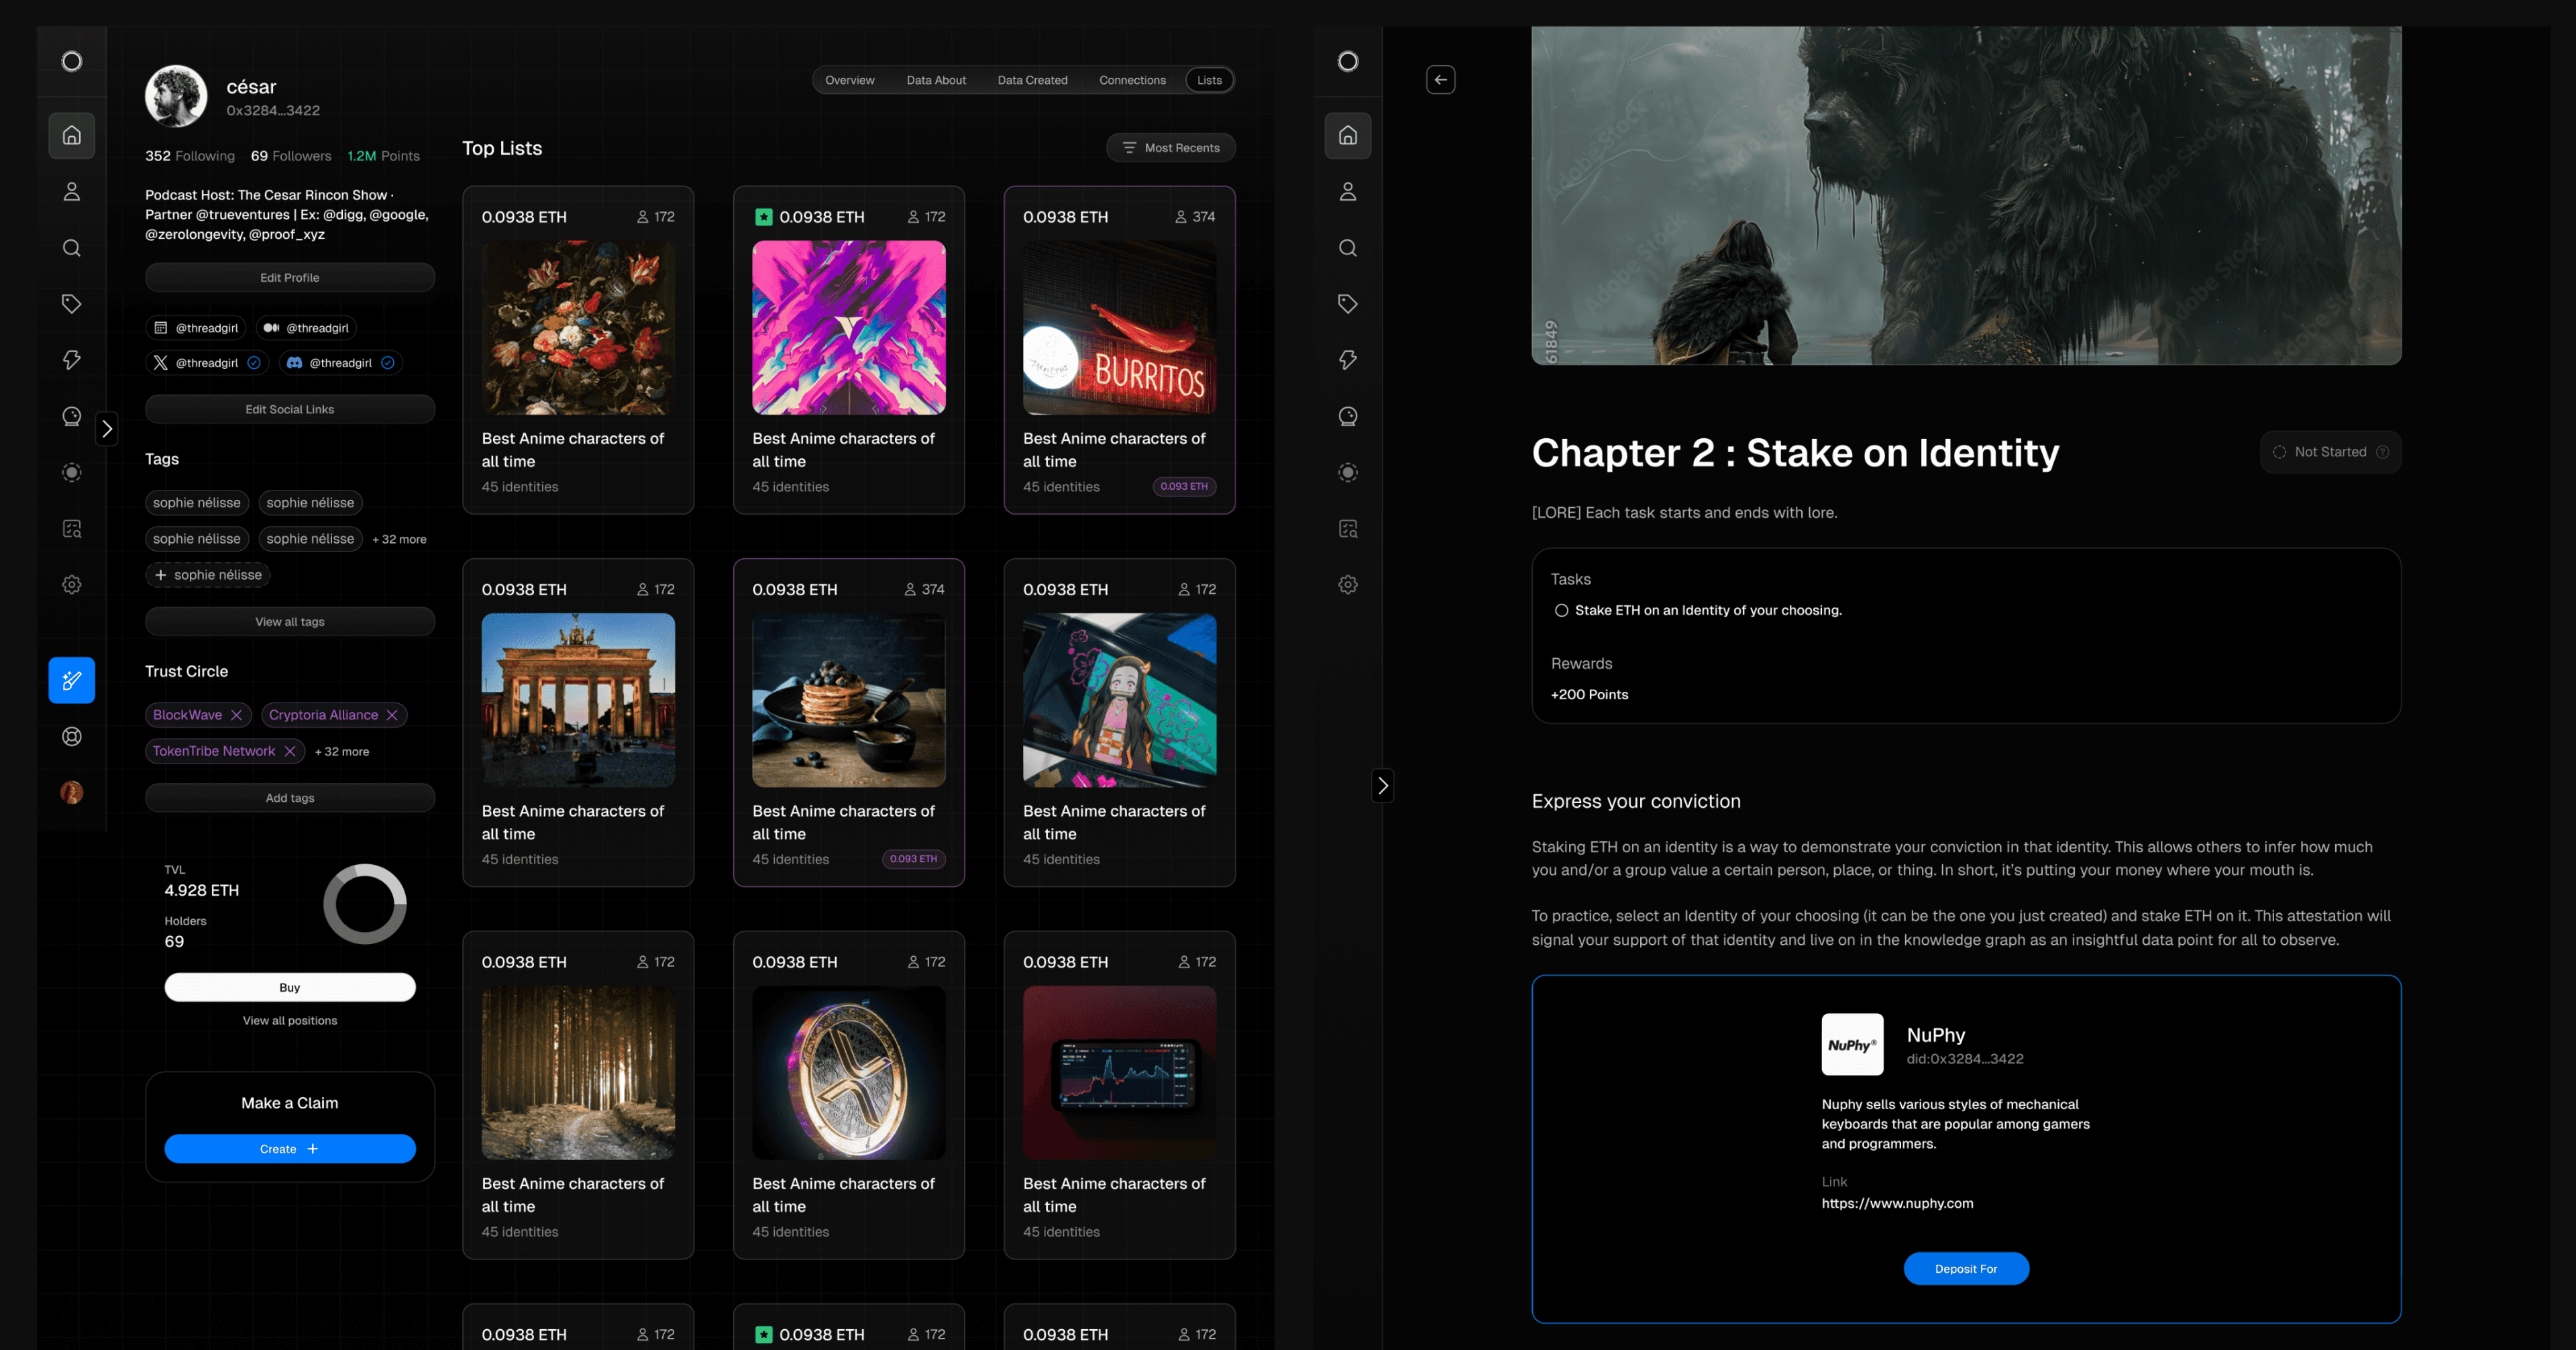Open settings gear in the Chapter 2 window sidebar
The image size is (2576, 1350).
pyautogui.click(x=1348, y=584)
